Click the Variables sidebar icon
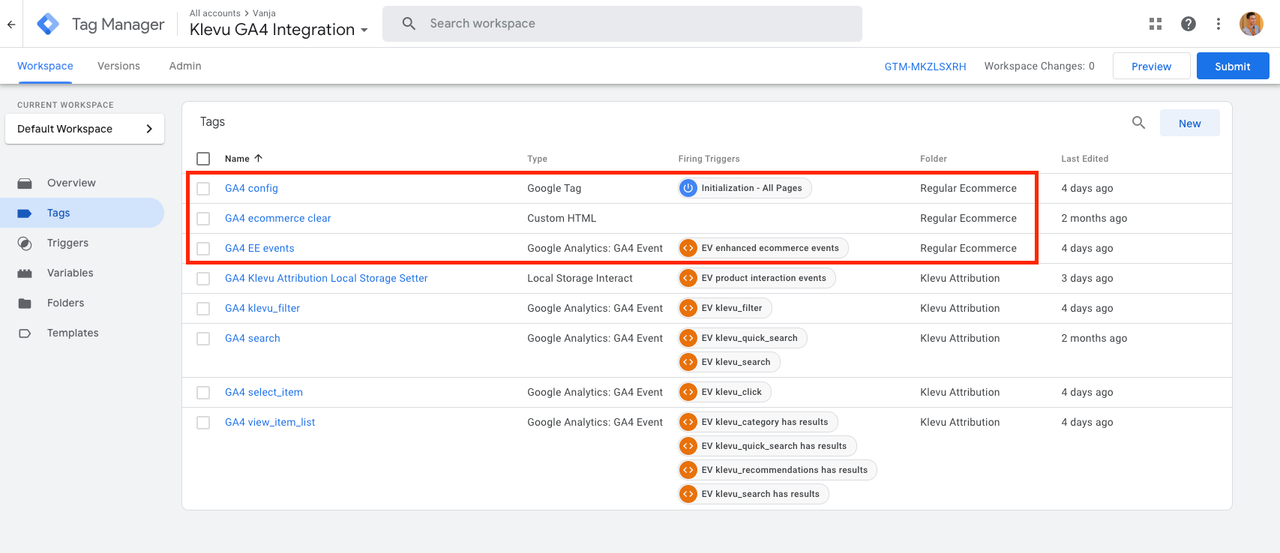The image size is (1280, 553). [x=25, y=273]
